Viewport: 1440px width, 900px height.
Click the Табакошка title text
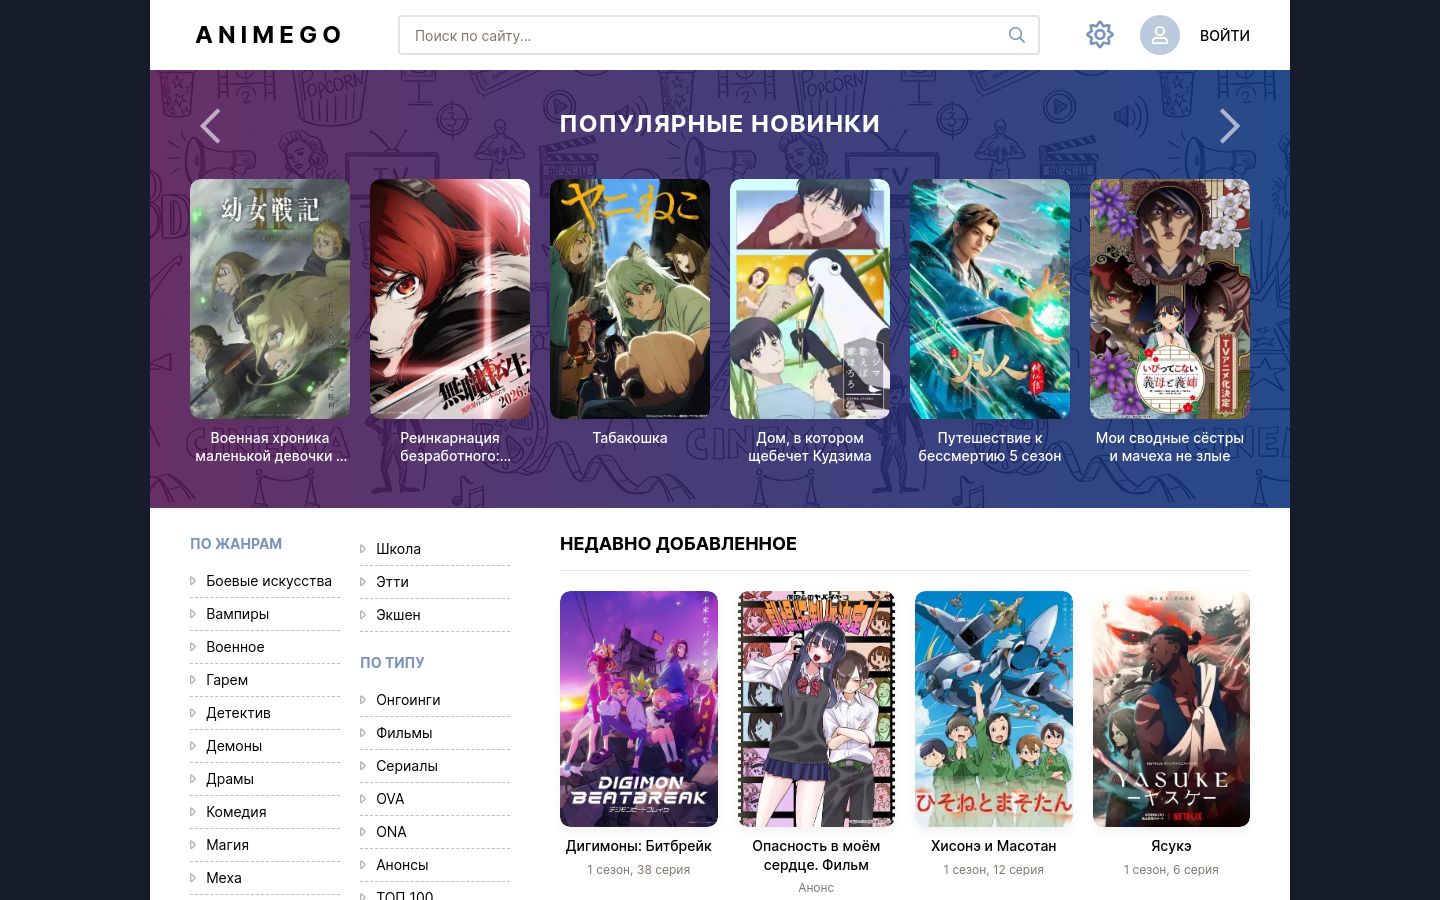pyautogui.click(x=630, y=438)
